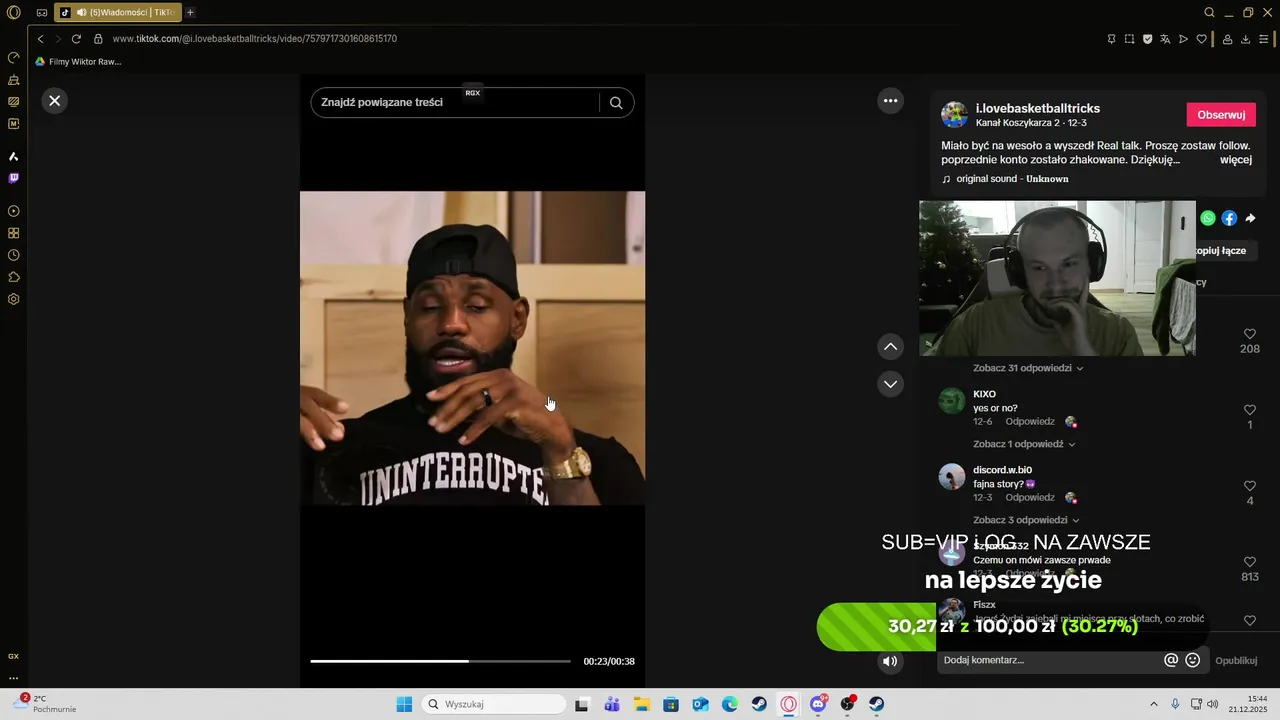
Task: Switch to the TikTok Wiadomości browser tab
Action: click(x=118, y=12)
